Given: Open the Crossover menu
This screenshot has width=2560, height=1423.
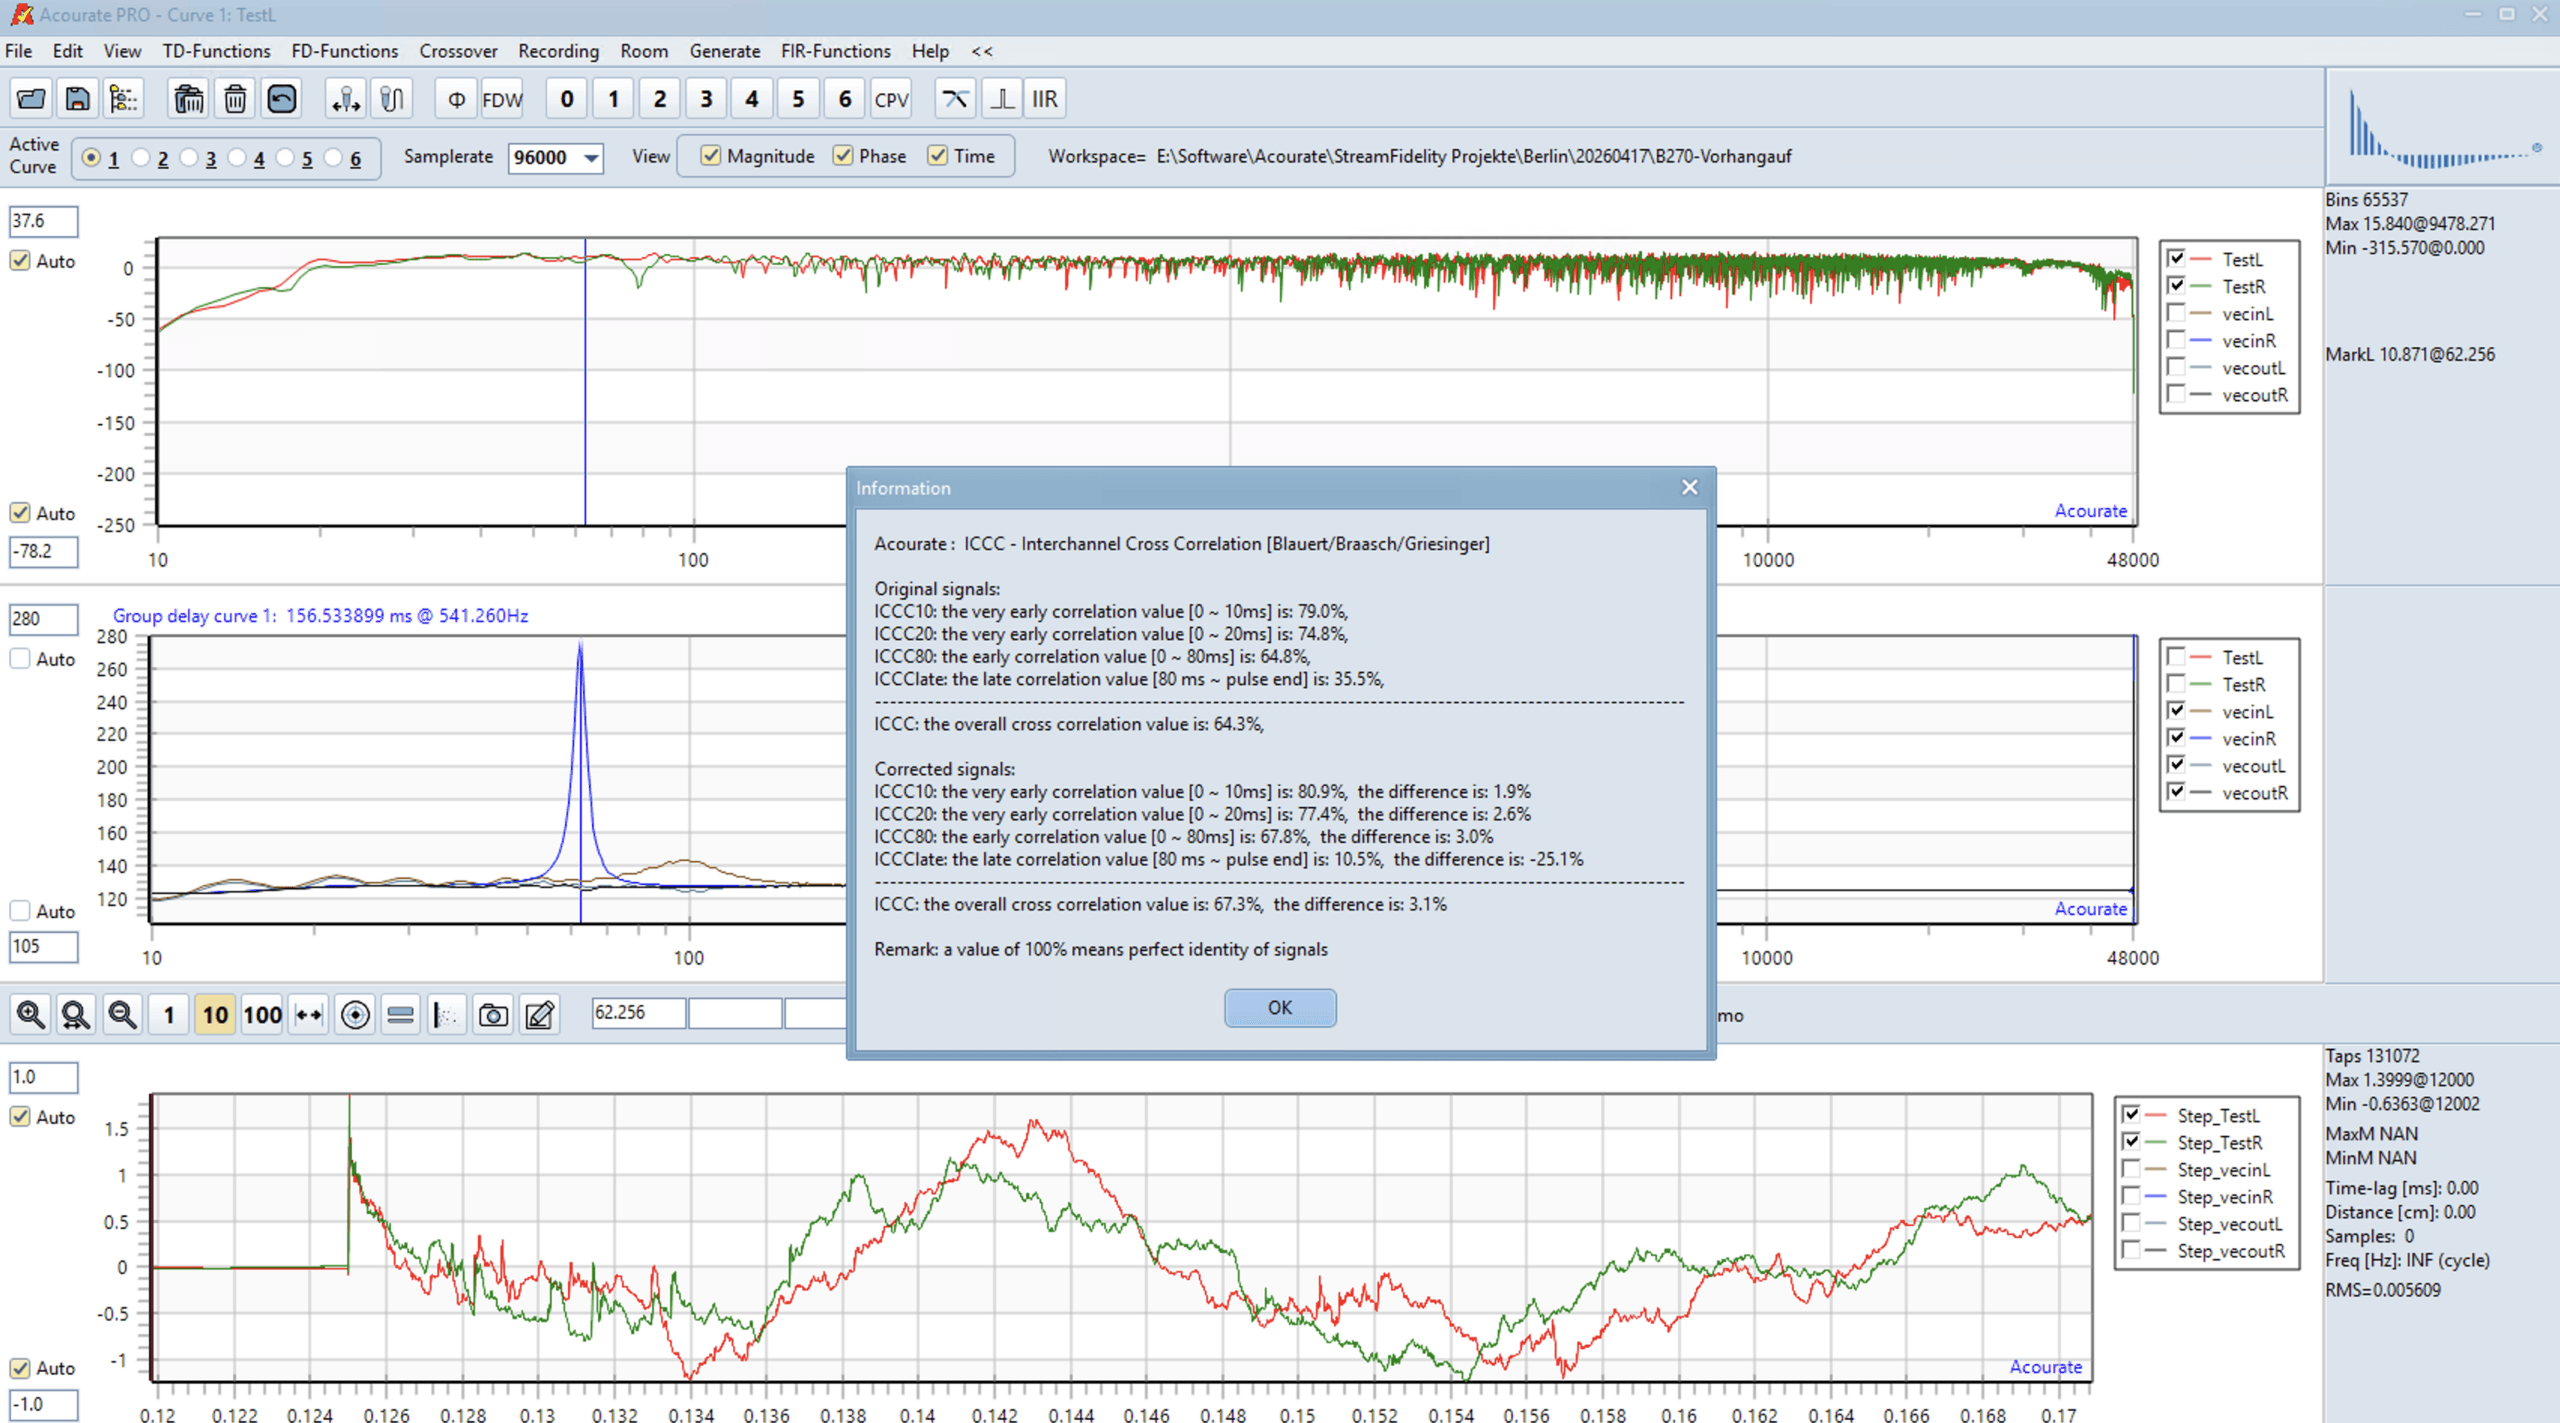Looking at the screenshot, I should point(458,51).
